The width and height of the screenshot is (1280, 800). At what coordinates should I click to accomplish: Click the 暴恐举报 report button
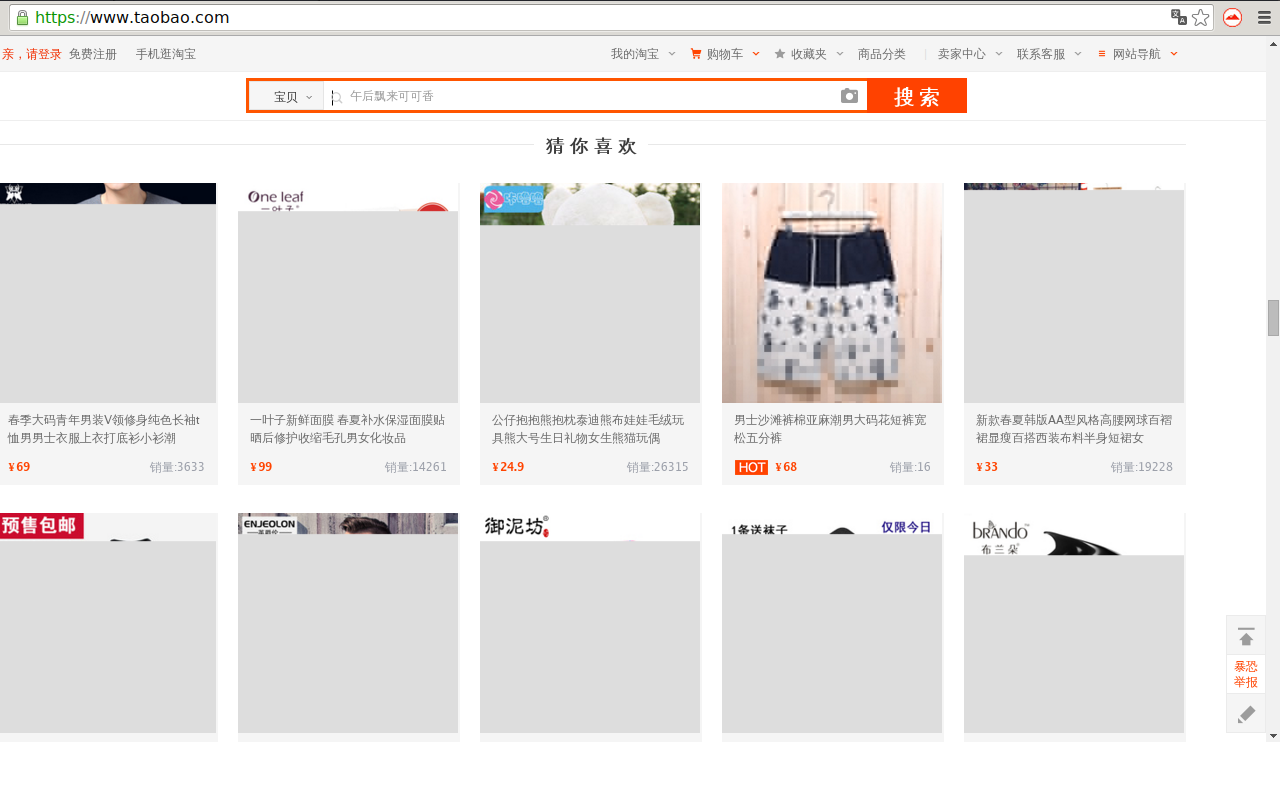(x=1246, y=675)
